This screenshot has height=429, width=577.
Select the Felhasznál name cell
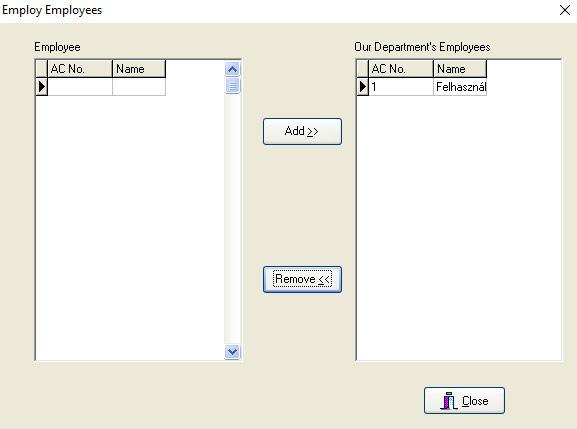(x=460, y=86)
